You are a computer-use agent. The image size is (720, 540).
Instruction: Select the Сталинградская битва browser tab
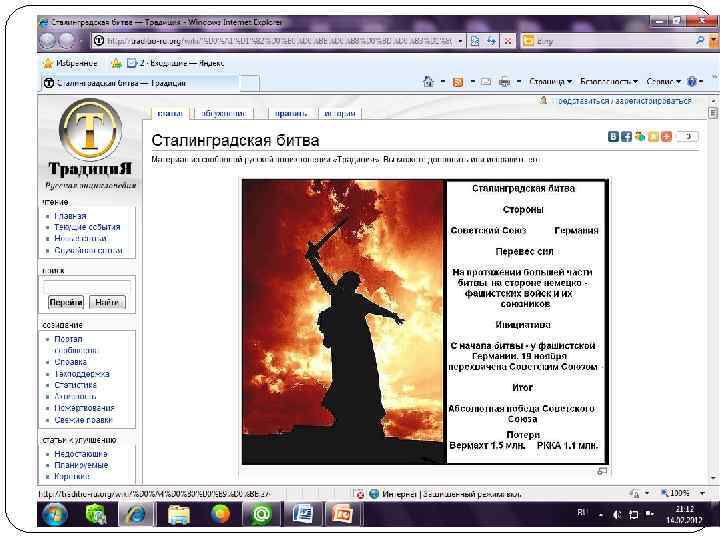140,83
